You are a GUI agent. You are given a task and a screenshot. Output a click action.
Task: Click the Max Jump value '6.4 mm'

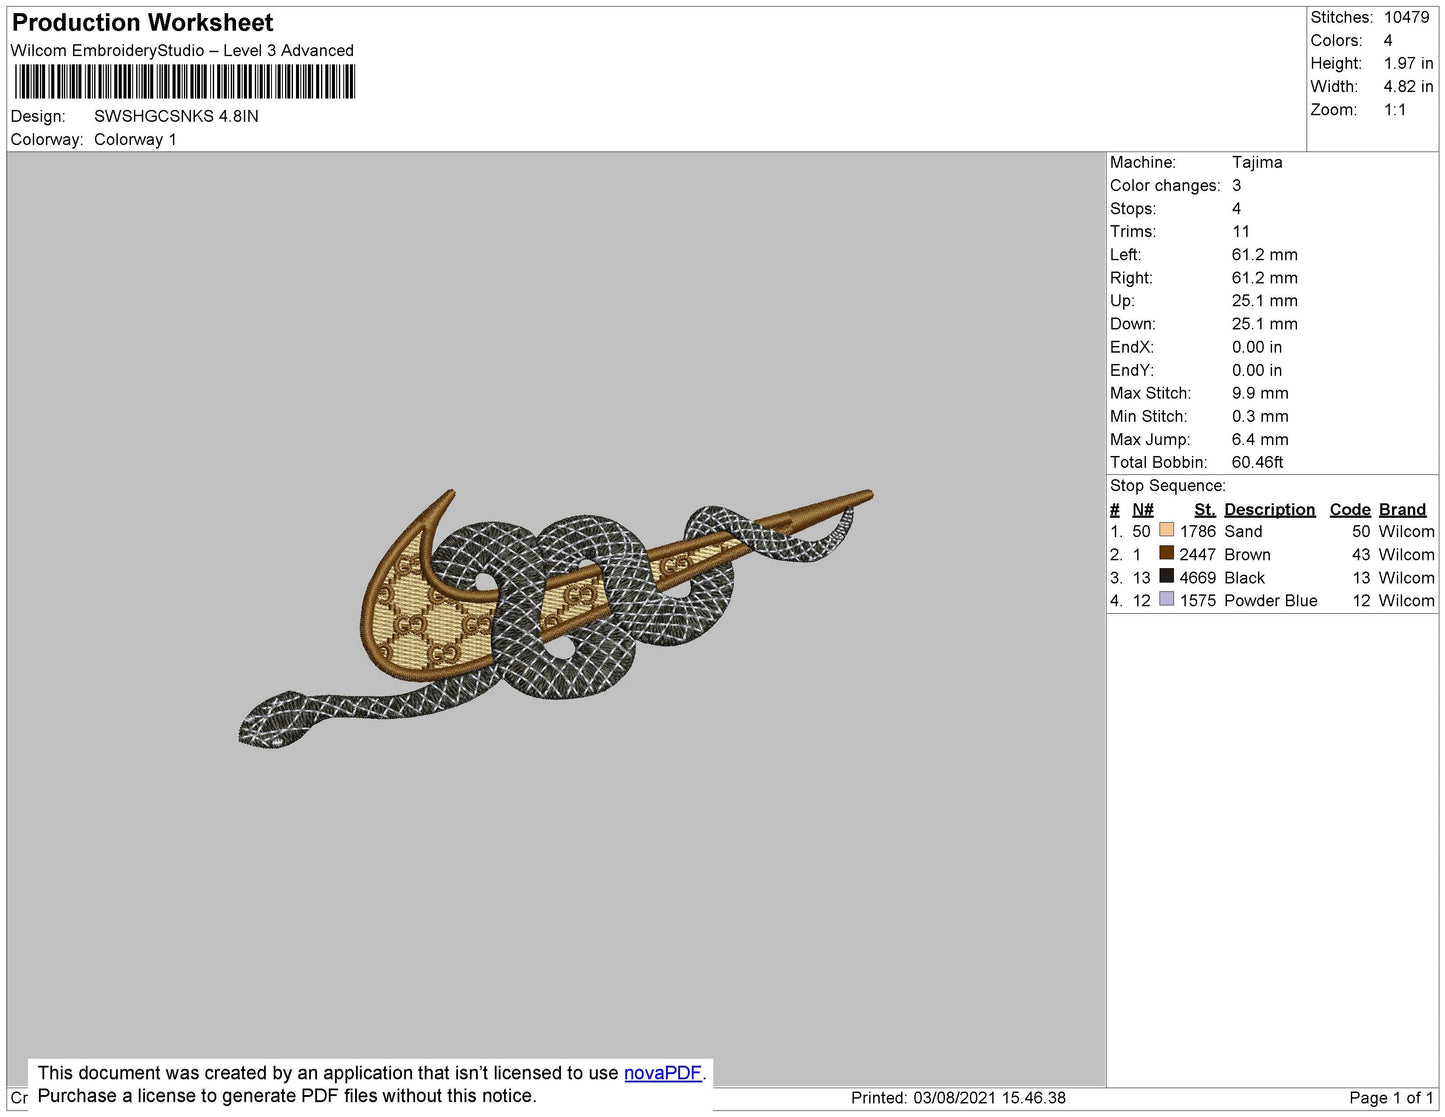coord(1260,439)
